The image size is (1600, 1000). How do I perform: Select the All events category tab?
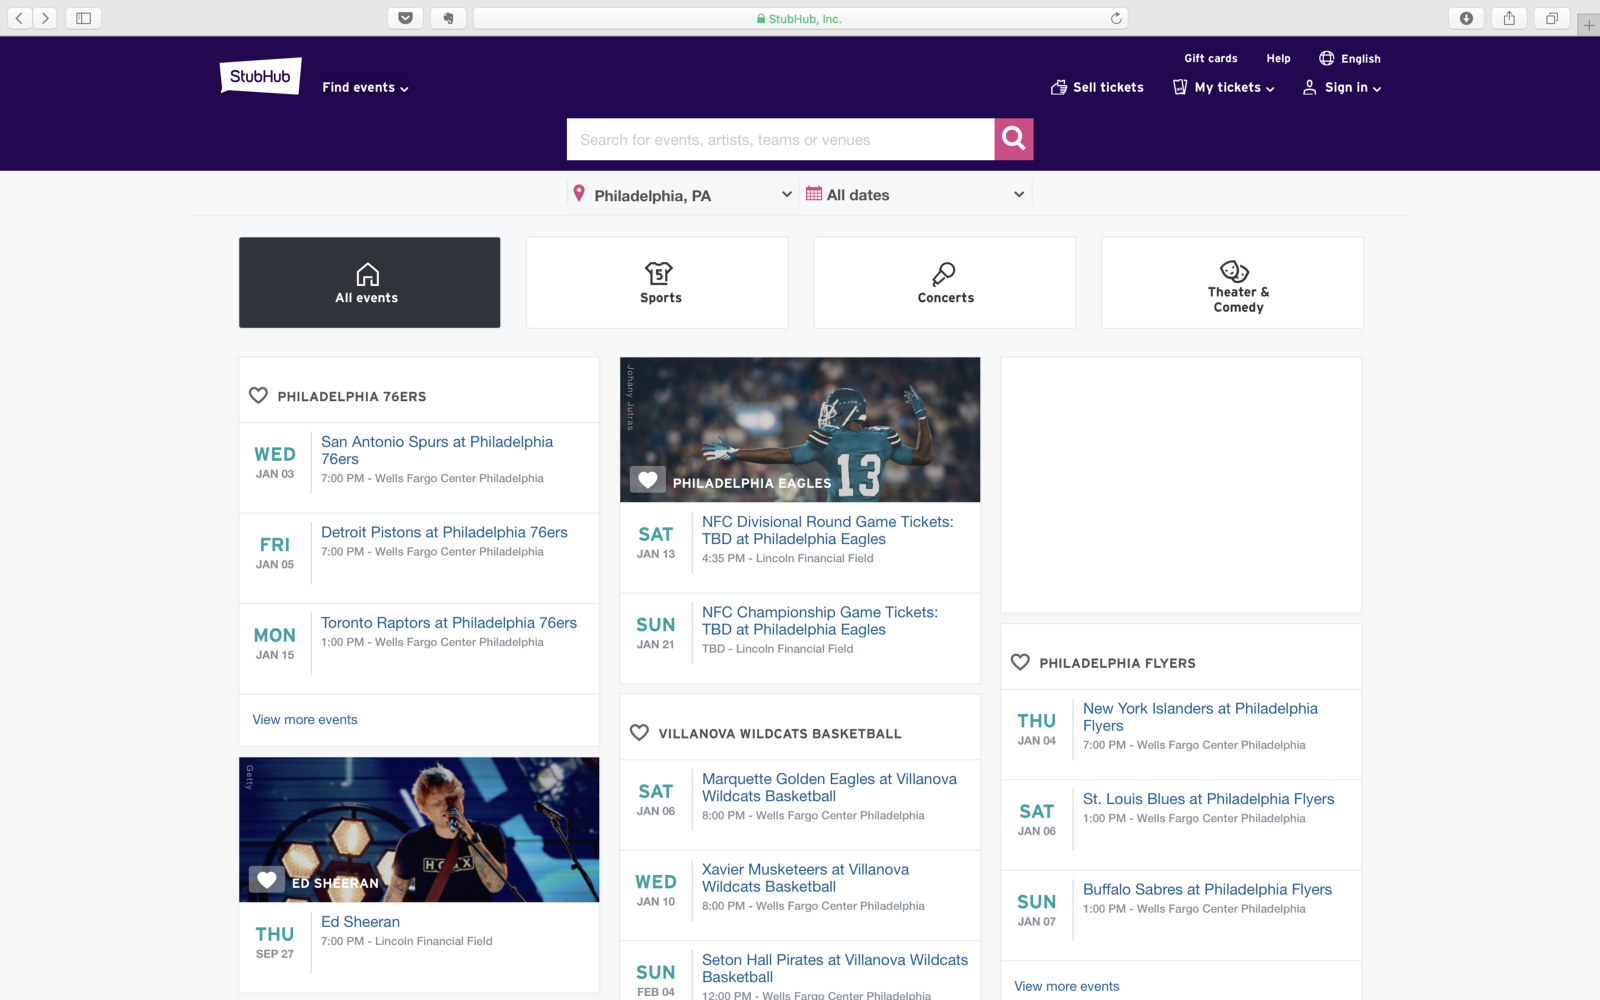click(369, 282)
